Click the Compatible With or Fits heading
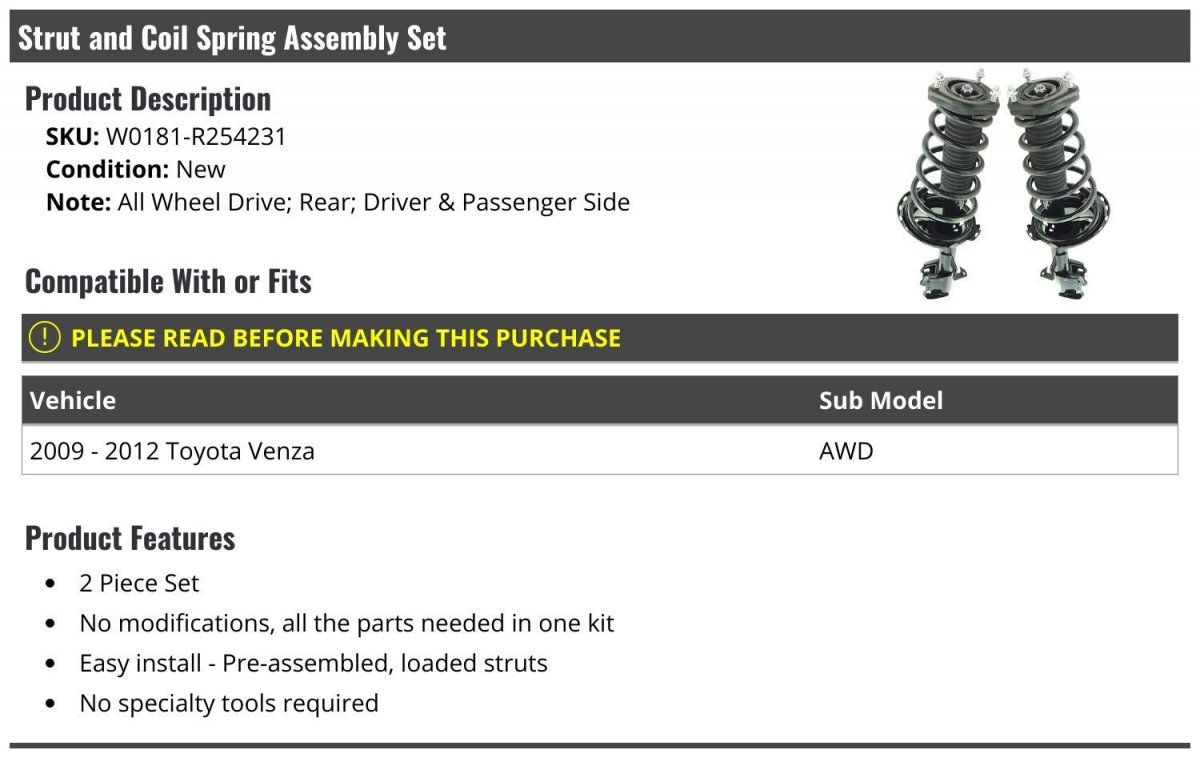The width and height of the screenshot is (1200, 758). point(168,282)
